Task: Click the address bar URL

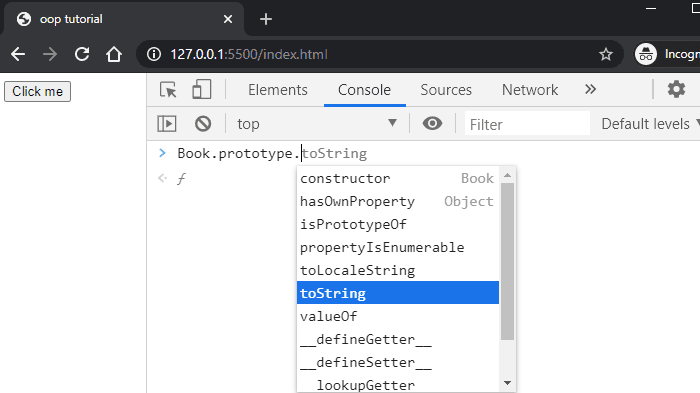Action: pos(249,54)
